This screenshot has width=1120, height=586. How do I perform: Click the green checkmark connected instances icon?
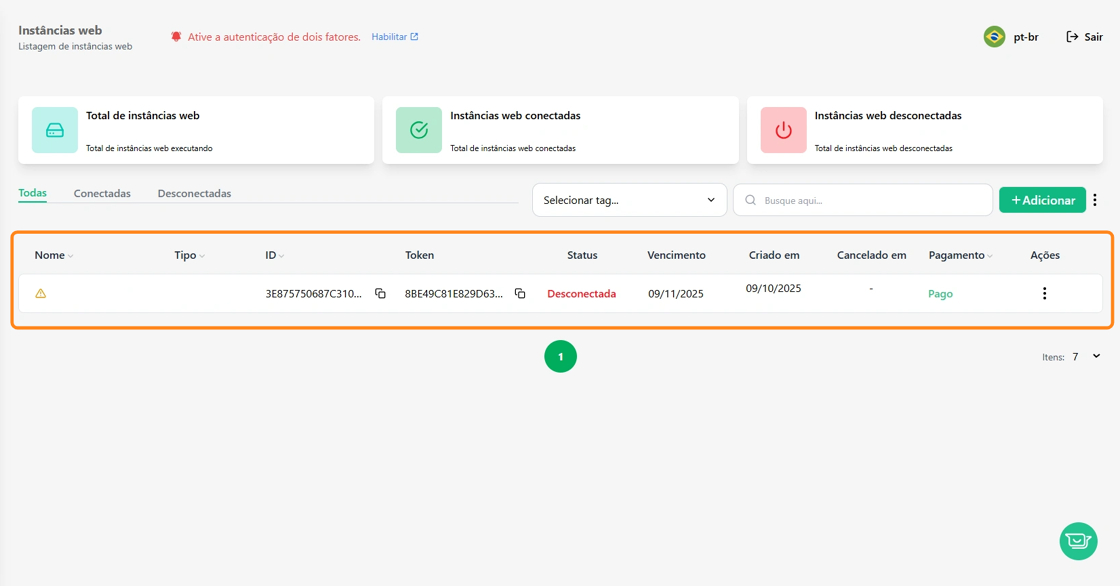point(419,130)
